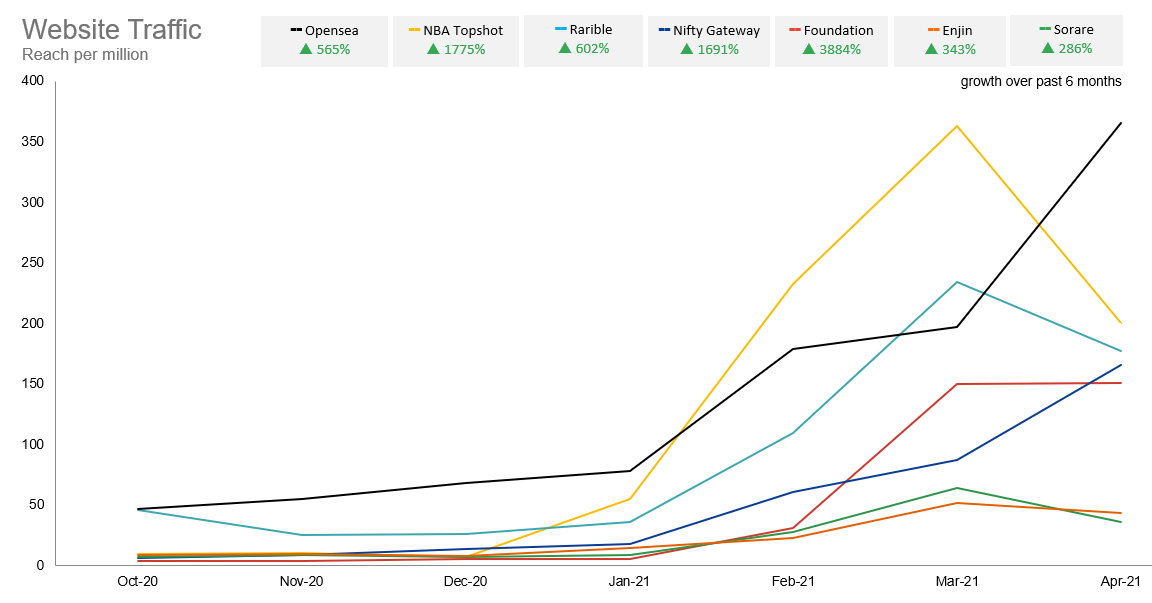
Task: Click the NBA Topshot peak at Mar-21
Action: click(957, 126)
